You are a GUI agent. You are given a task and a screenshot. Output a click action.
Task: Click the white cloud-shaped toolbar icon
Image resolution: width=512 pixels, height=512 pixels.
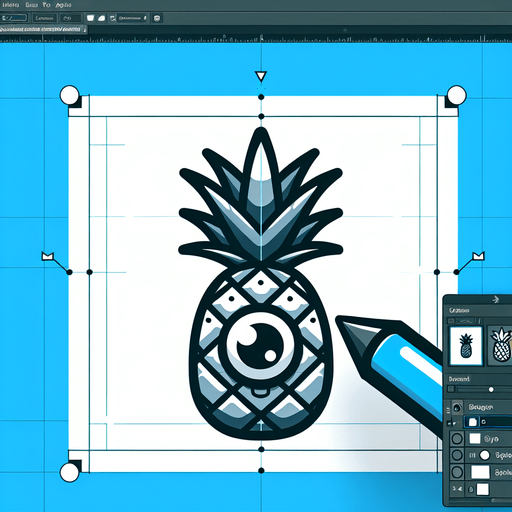(102, 18)
